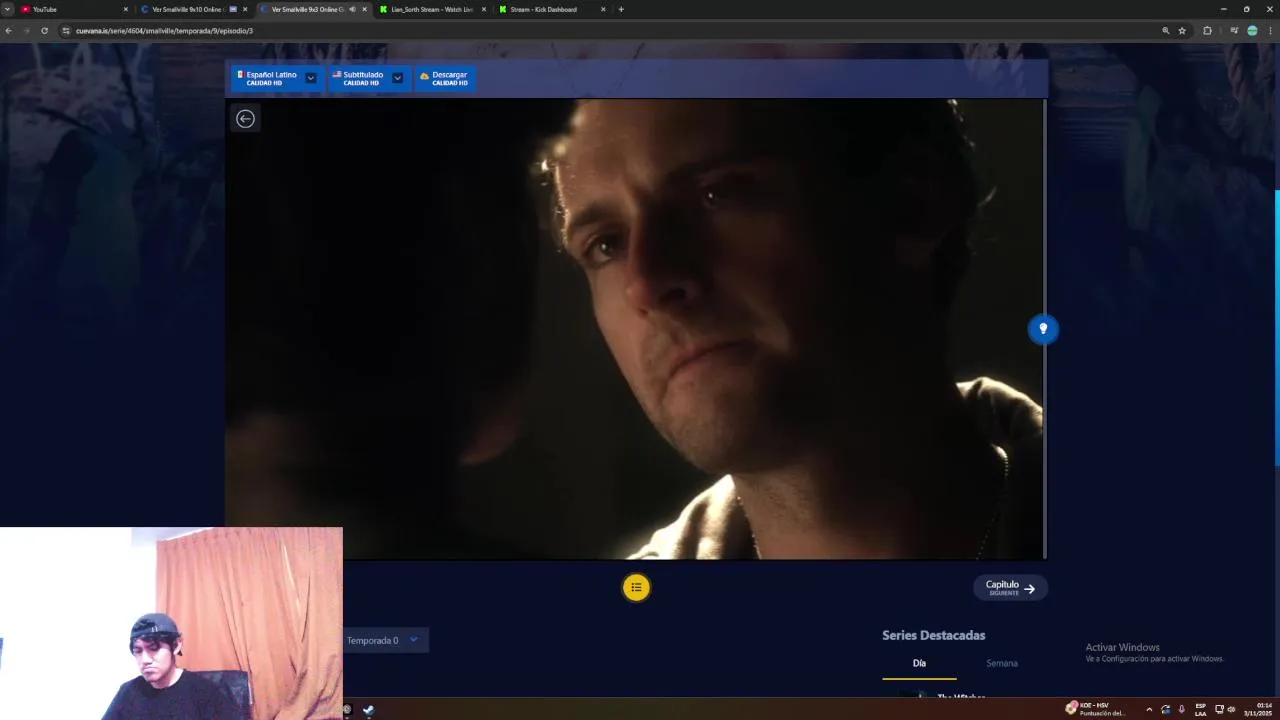Go to the next chapter with Capítulo Siguiente

1010,588
